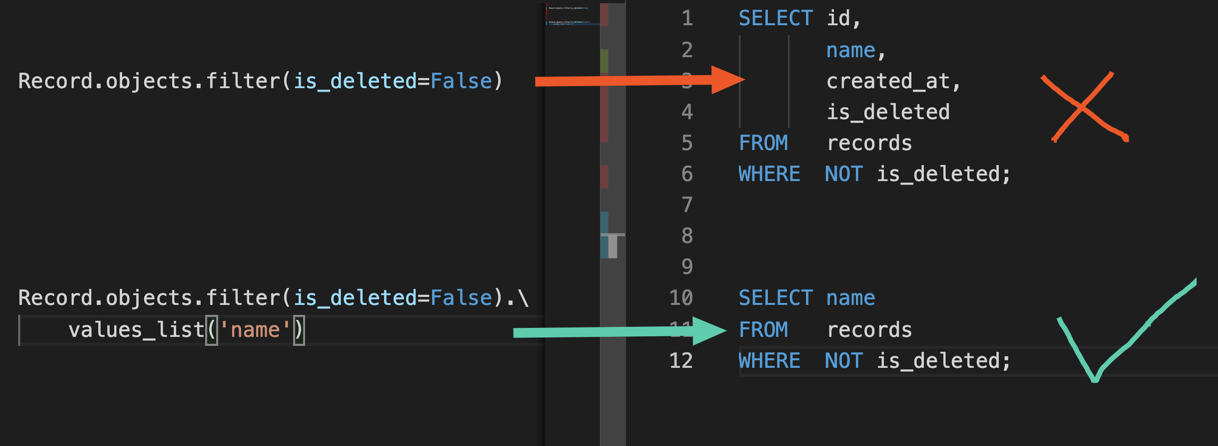
Task: Click the minimap preview of the code
Action: 572,15
